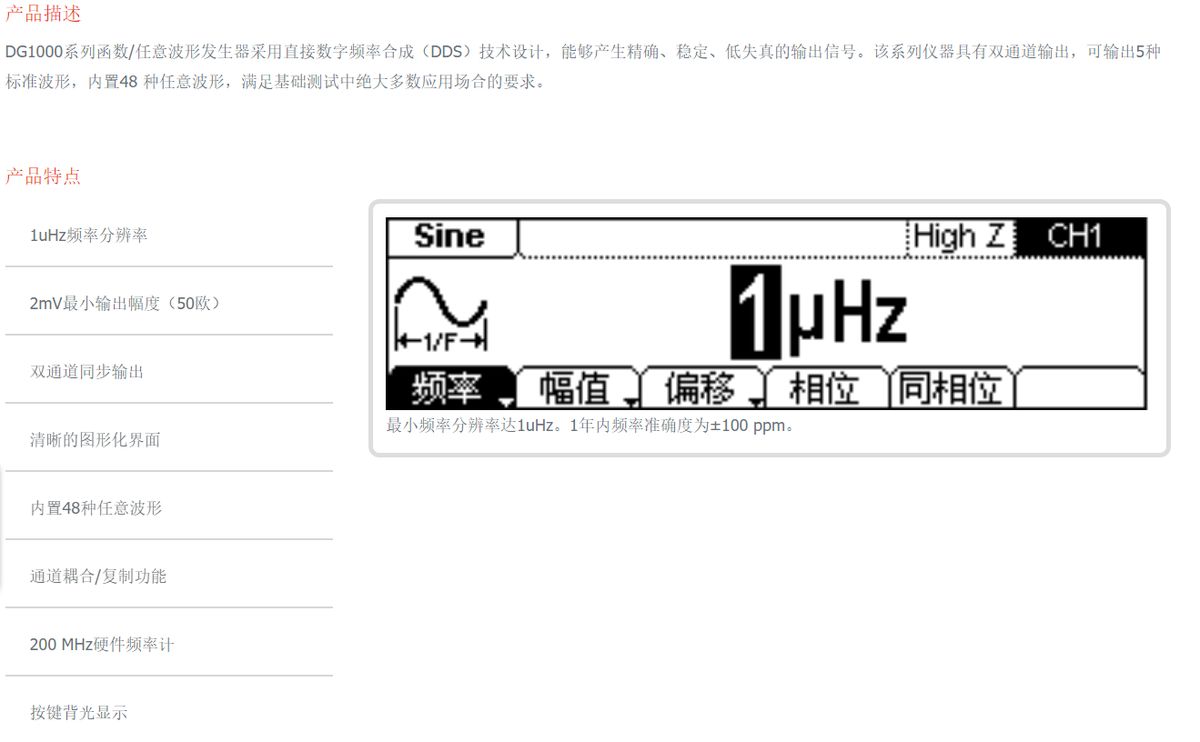1200x742 pixels.
Task: Select the 偏移 softkey on the display
Action: click(703, 388)
